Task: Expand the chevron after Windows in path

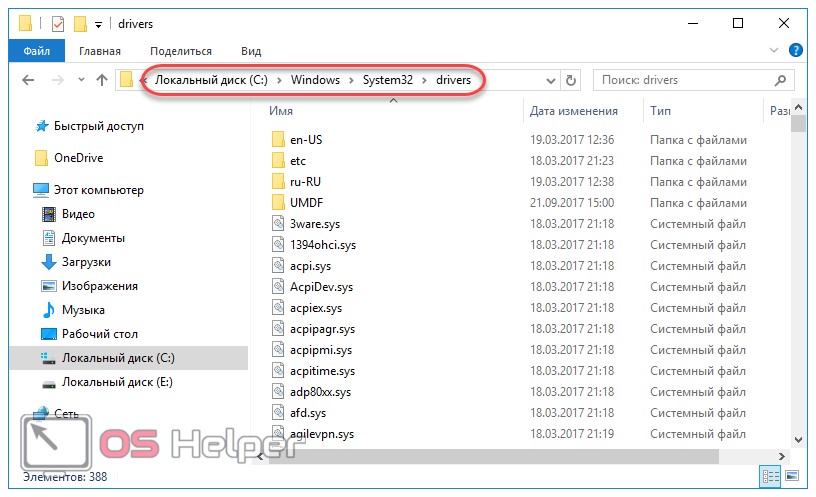Action: pyautogui.click(x=351, y=81)
